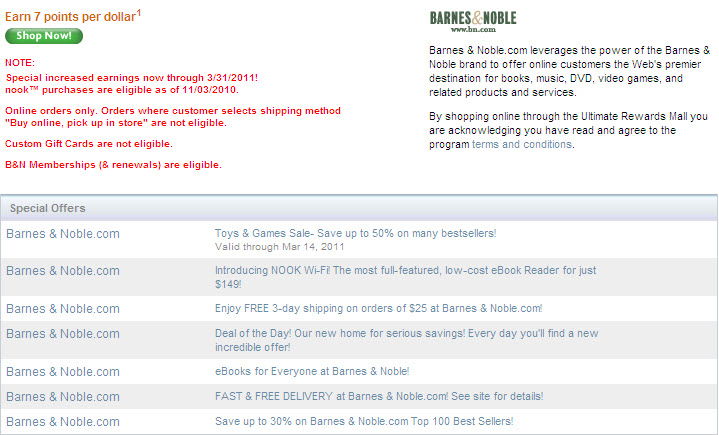Click the Barnes & Noble logo
This screenshot has height=435, width=719.
click(473, 22)
